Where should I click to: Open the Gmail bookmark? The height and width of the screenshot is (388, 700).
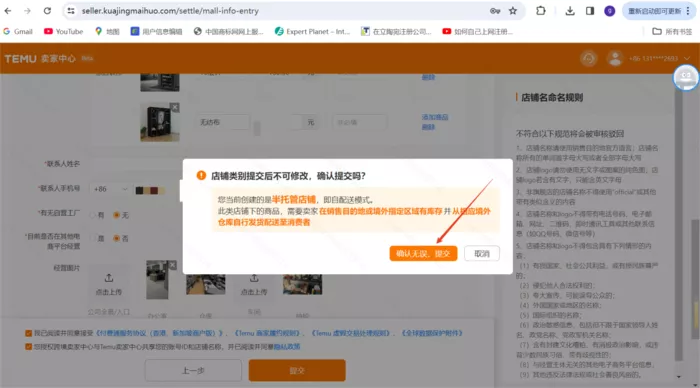[18, 31]
